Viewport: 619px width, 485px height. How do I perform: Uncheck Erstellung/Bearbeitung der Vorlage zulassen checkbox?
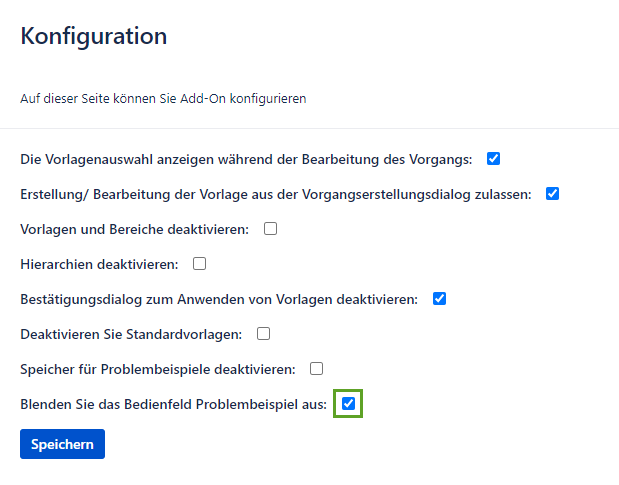(552, 193)
